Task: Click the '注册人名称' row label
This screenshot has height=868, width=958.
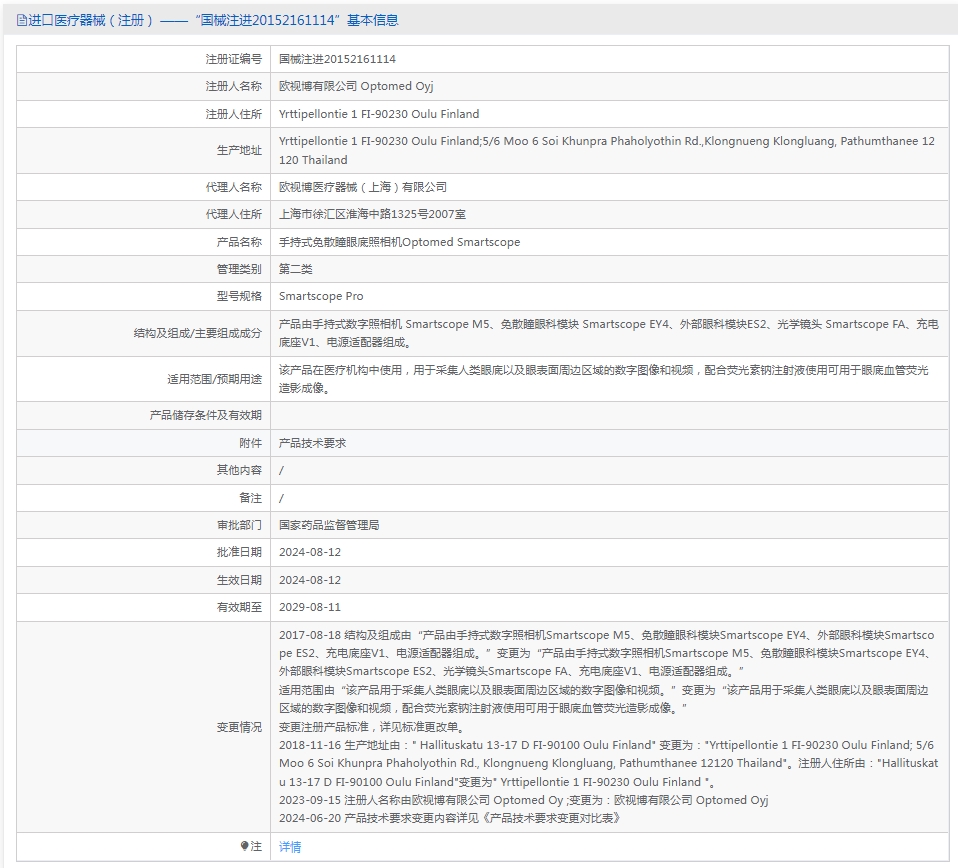Action: tap(233, 86)
